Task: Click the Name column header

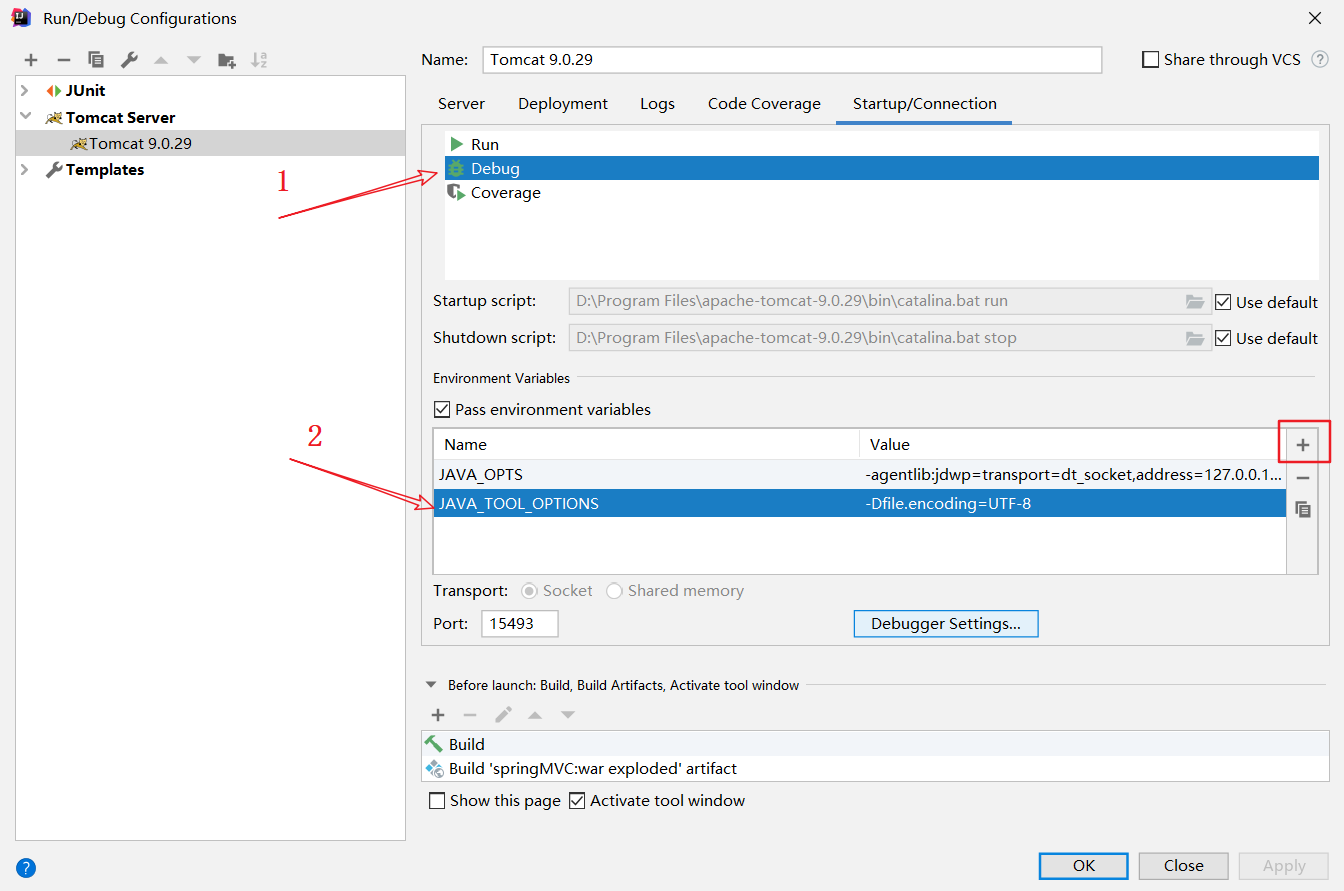Action: coord(646,444)
